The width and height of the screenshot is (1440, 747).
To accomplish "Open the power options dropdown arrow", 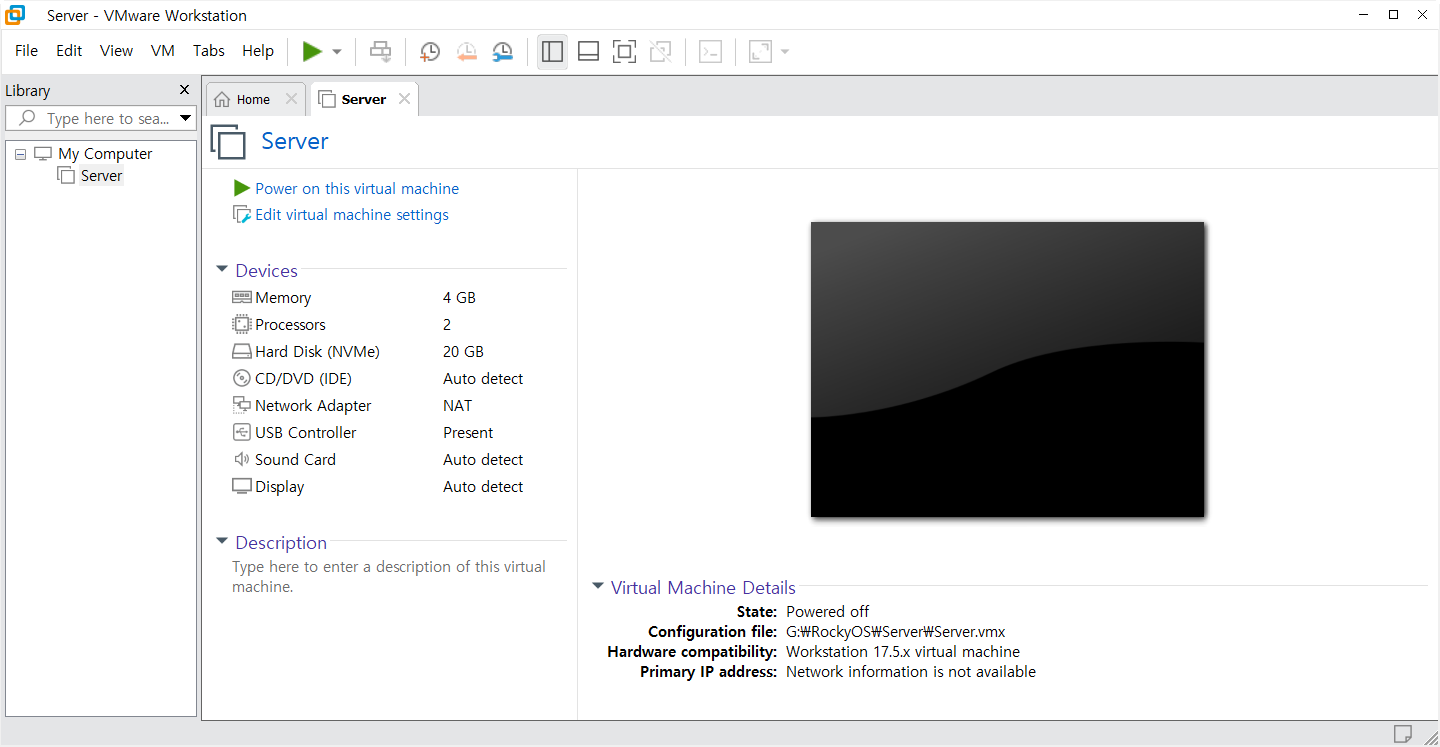I will 337,52.
